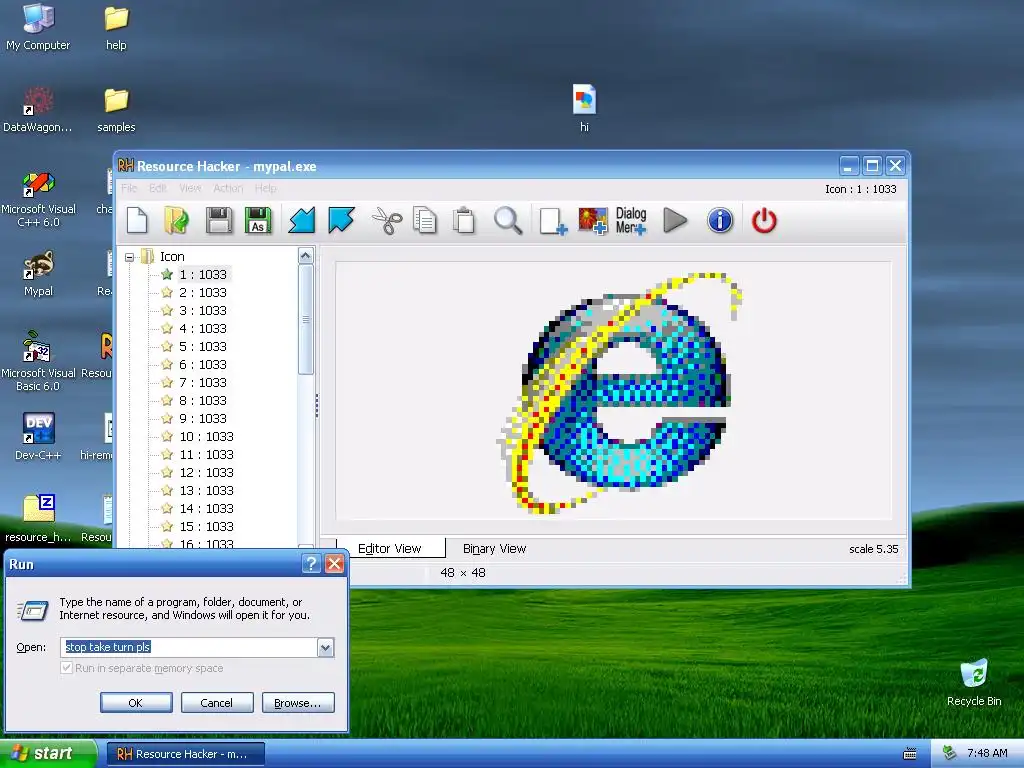Viewport: 1024px width, 768px height.
Task: Select icon resource 9 : 1033
Action: (203, 419)
